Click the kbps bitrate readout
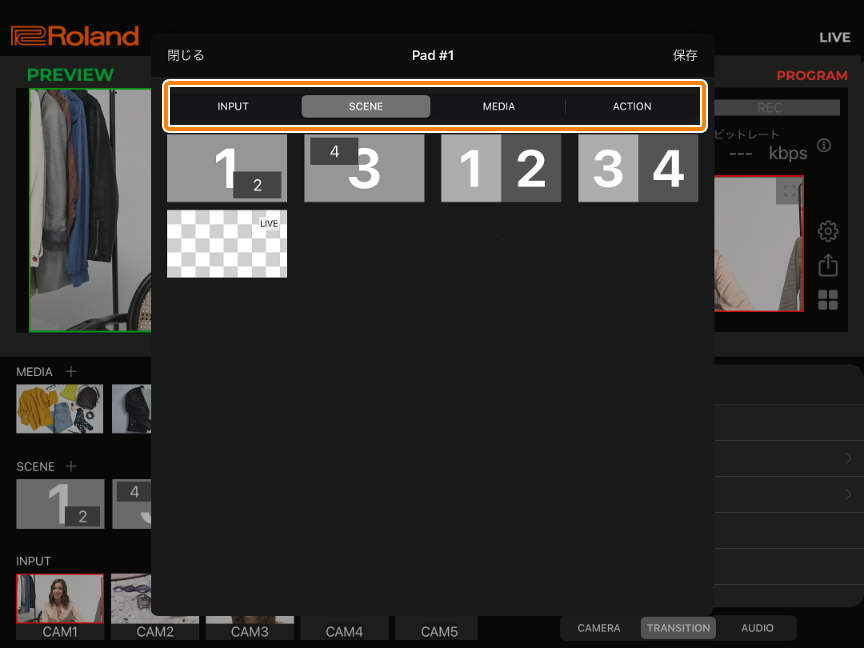Viewport: 866px width, 650px height. pos(768,153)
